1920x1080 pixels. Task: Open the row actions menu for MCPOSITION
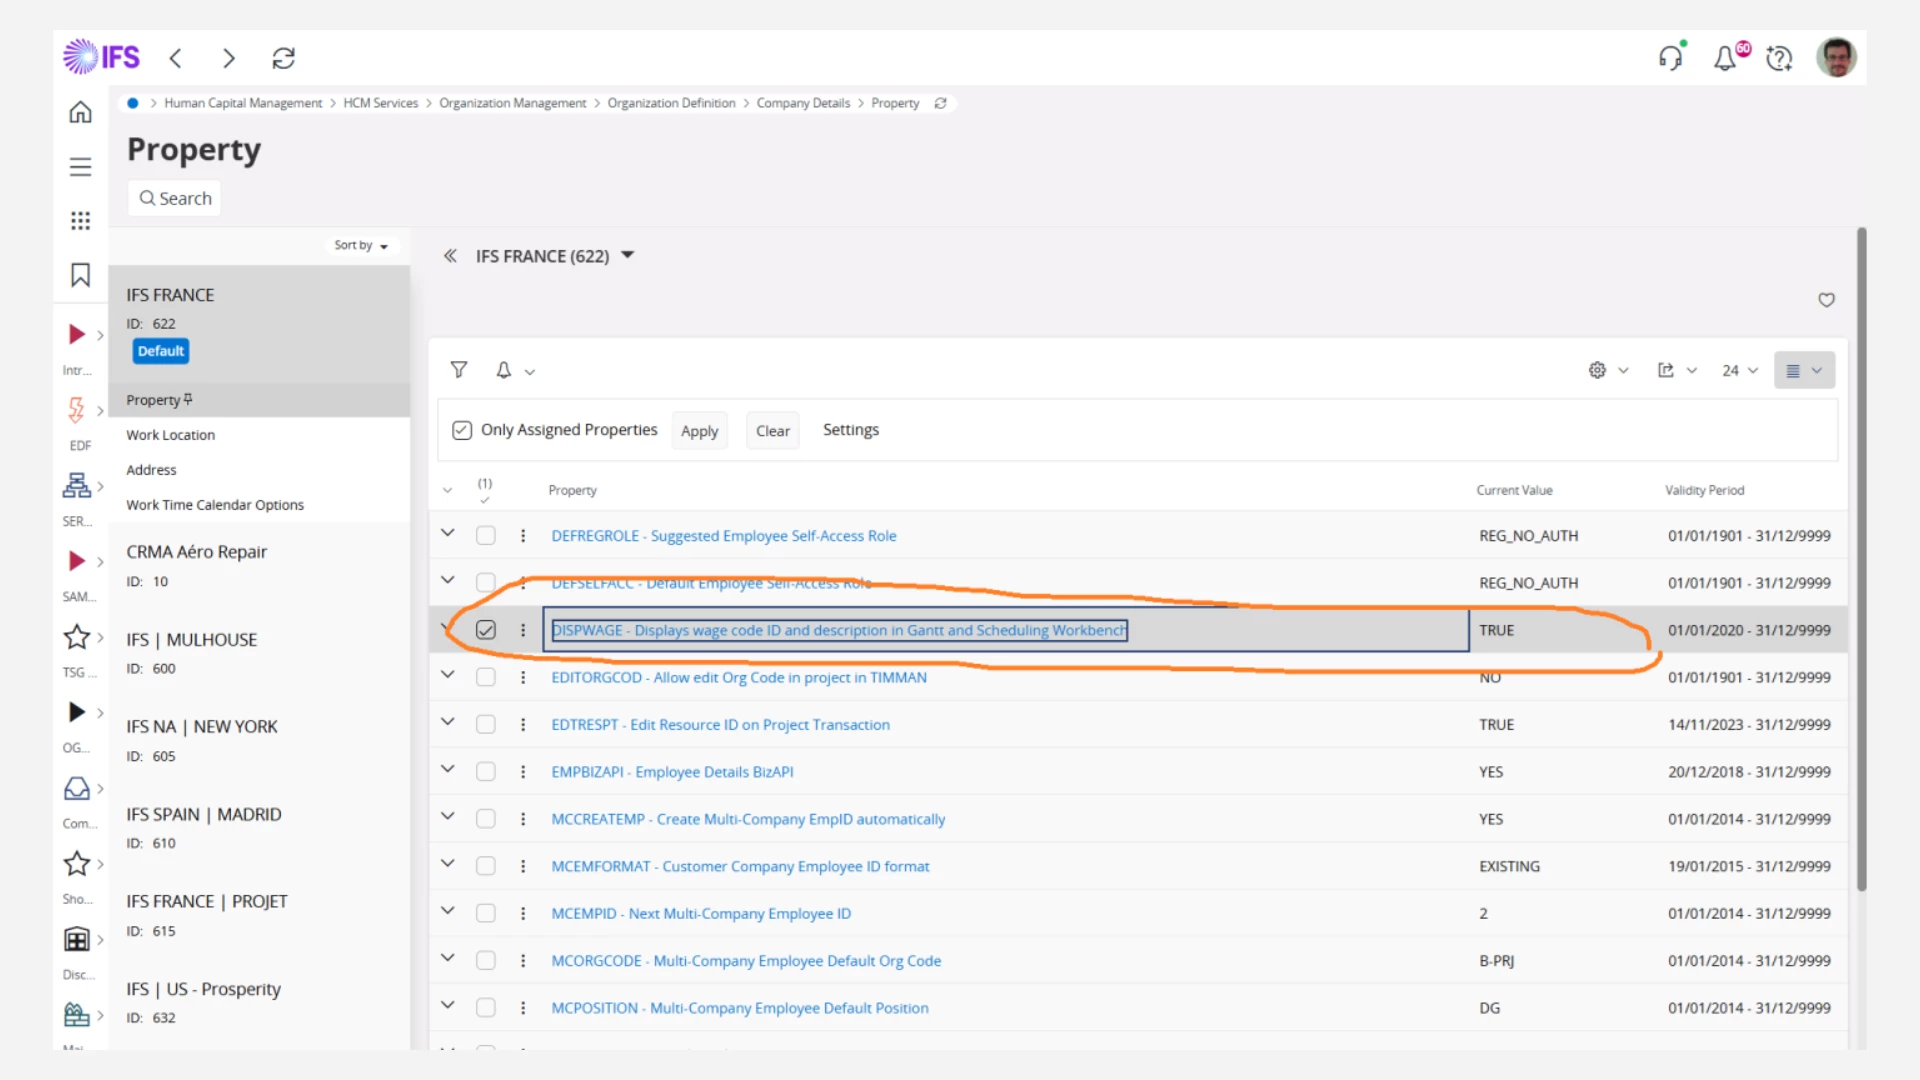click(x=523, y=1008)
